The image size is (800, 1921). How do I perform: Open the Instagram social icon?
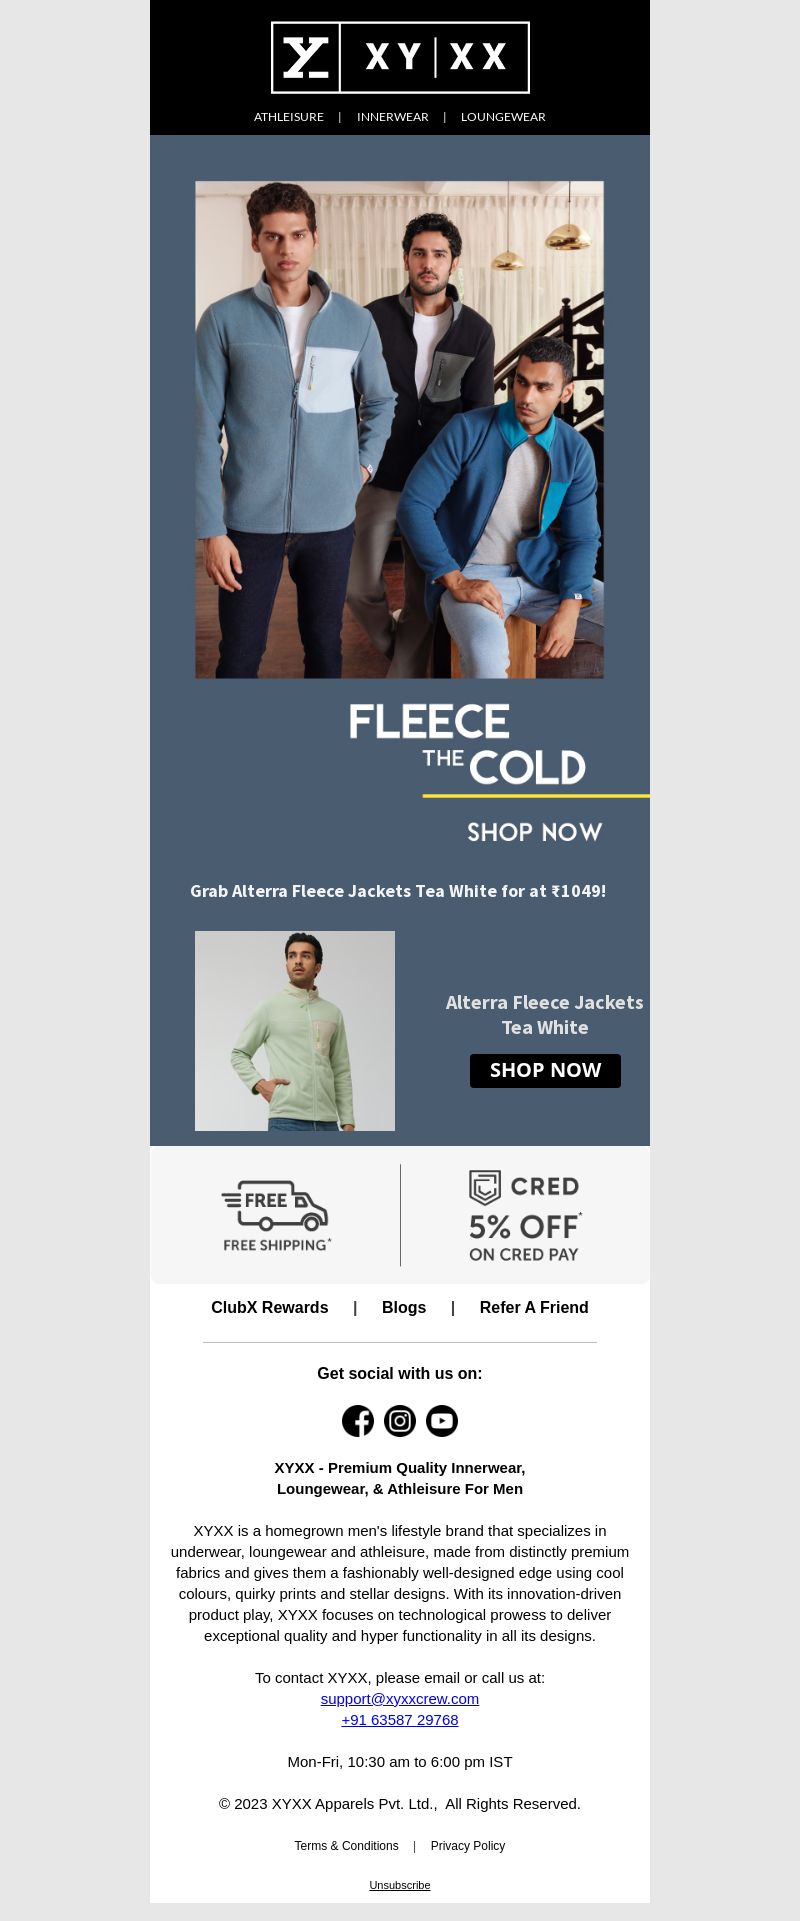(400, 1421)
